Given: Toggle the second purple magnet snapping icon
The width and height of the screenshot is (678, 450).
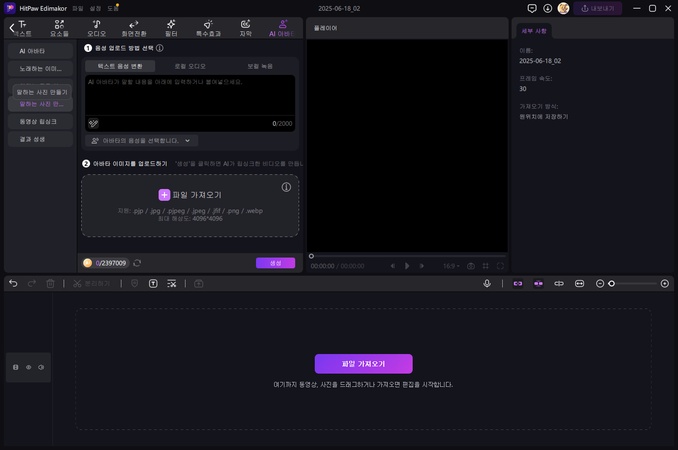Looking at the screenshot, I should pos(538,284).
